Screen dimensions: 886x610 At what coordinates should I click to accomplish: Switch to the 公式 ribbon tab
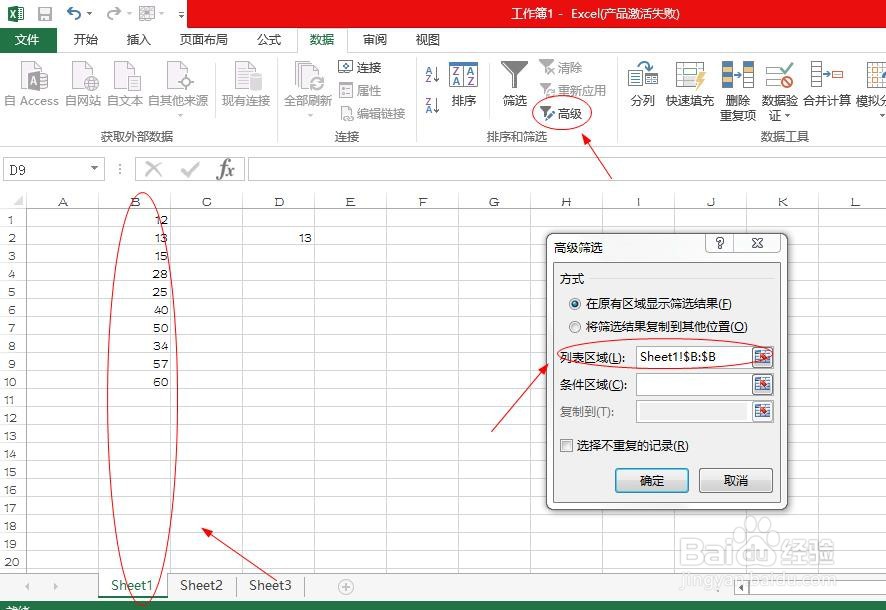(x=268, y=40)
